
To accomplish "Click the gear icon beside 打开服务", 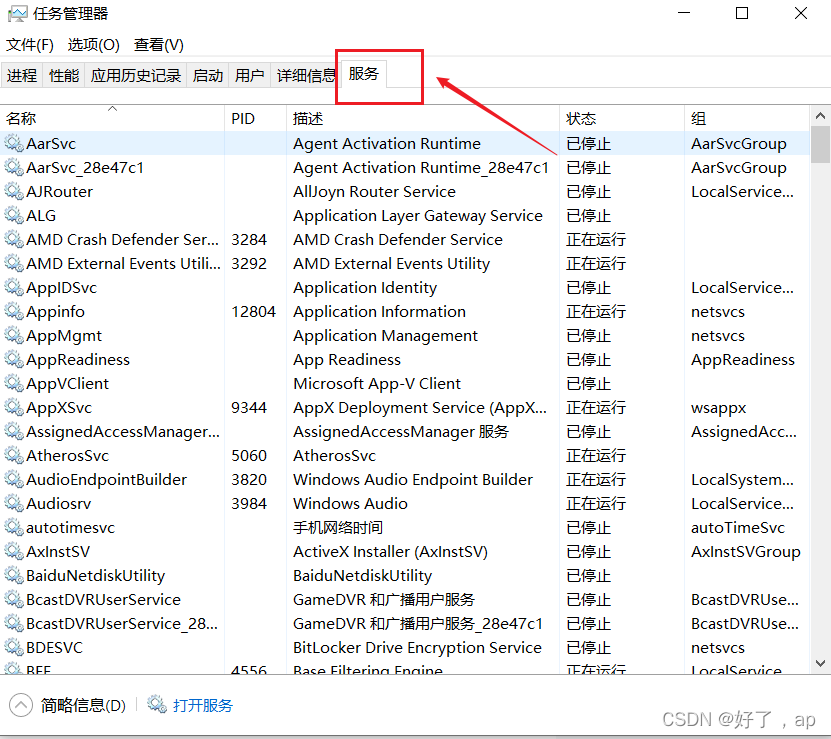I will [157, 704].
